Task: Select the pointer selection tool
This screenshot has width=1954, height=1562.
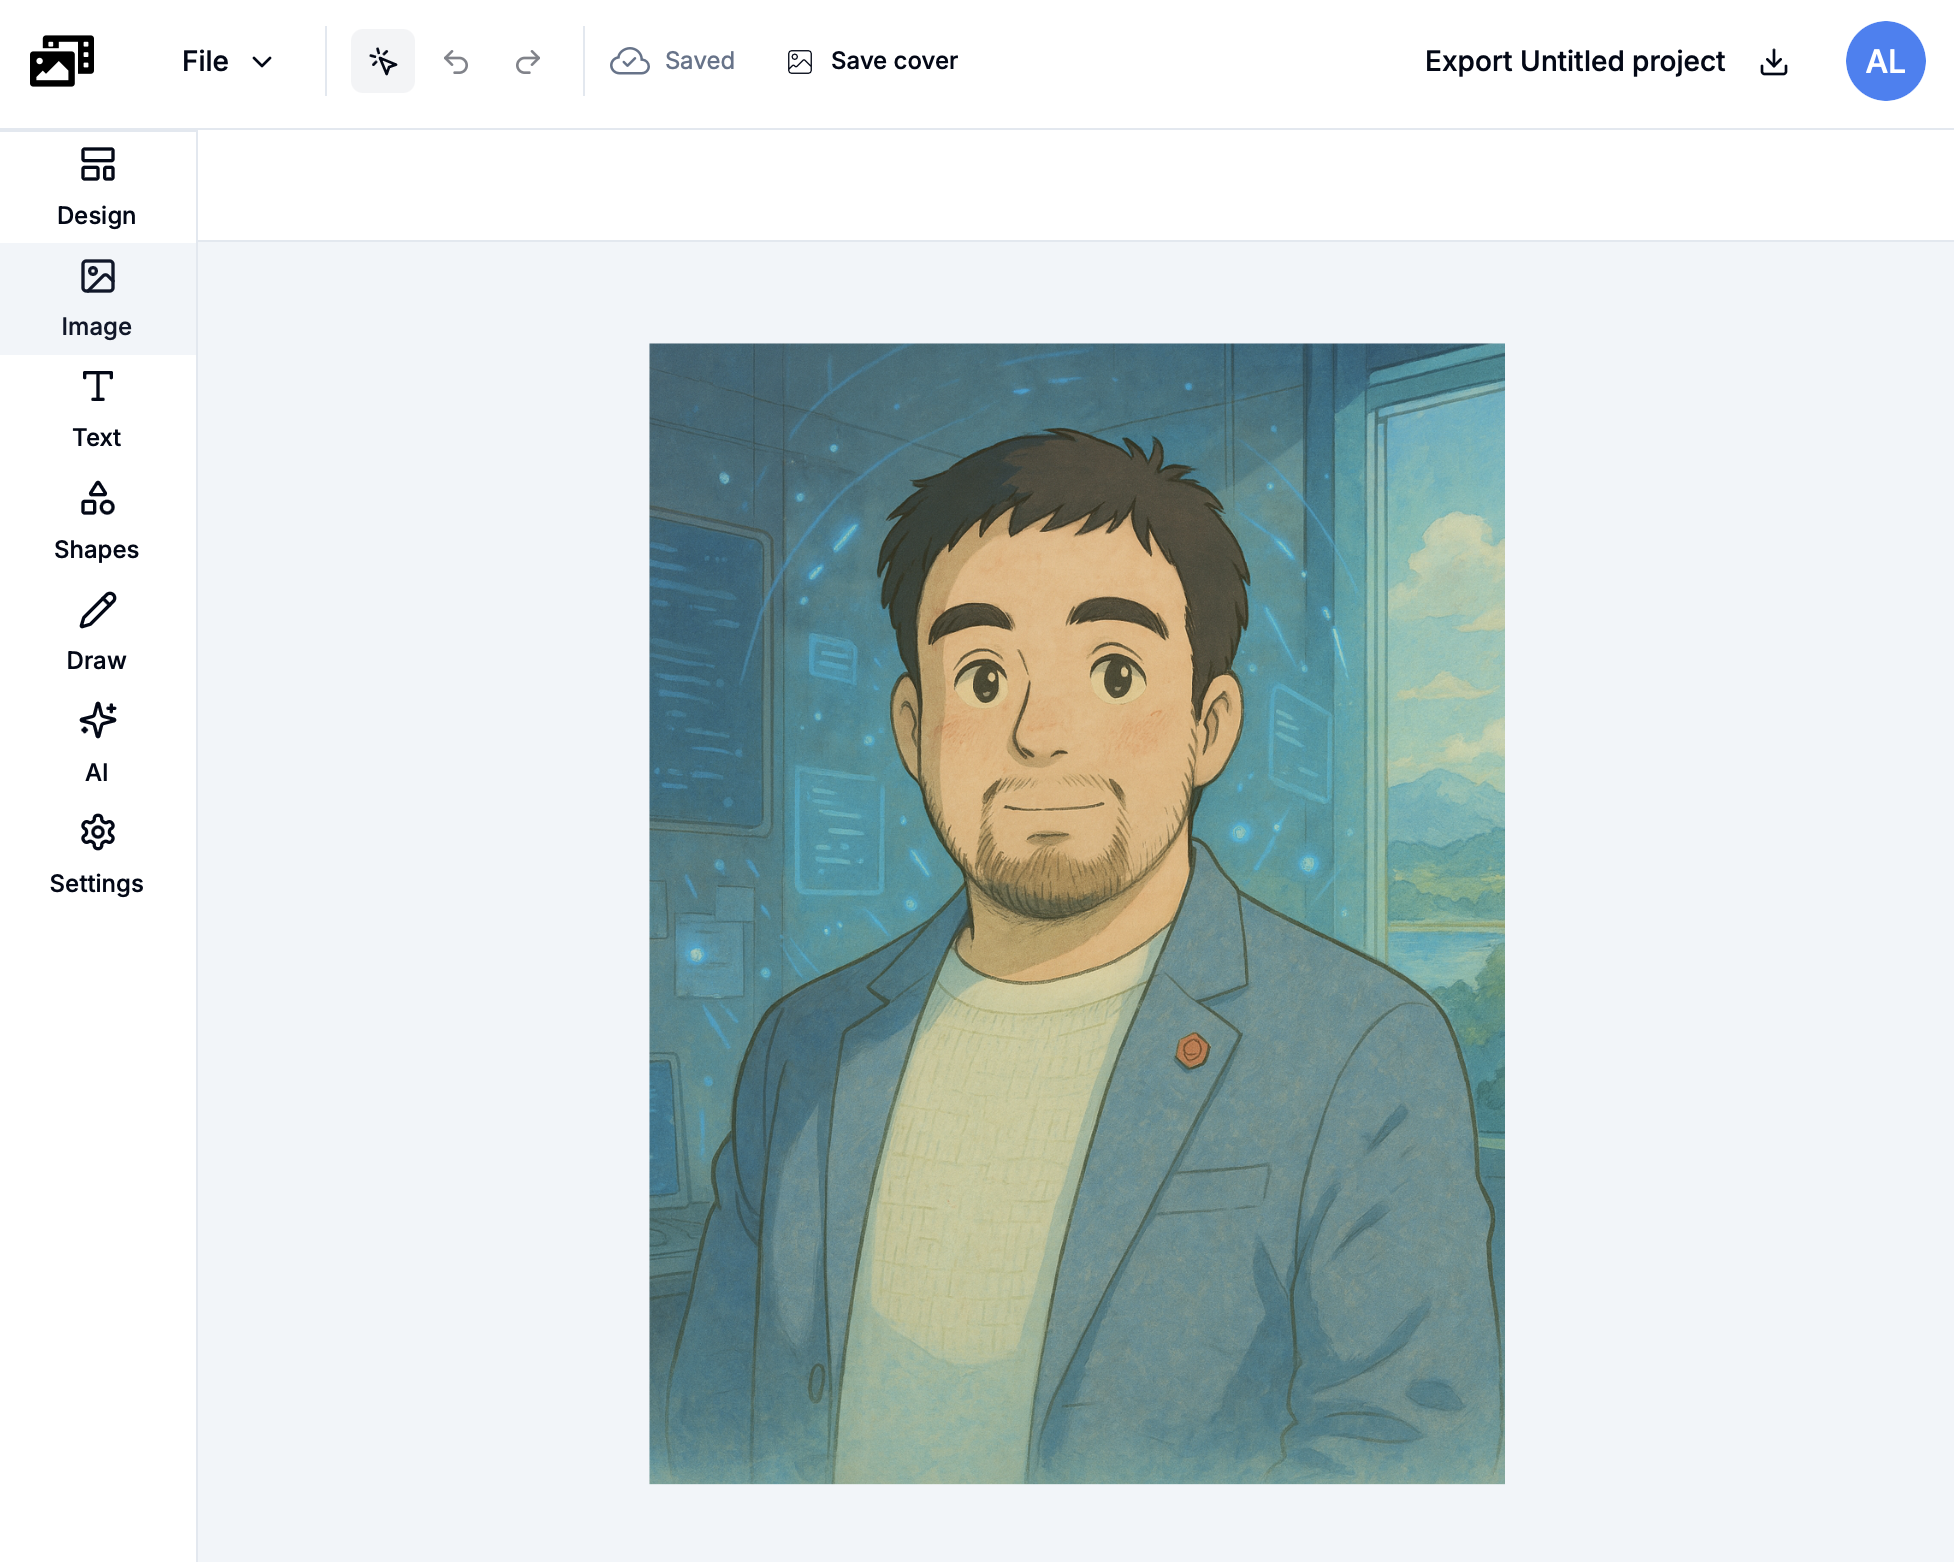Action: click(382, 61)
